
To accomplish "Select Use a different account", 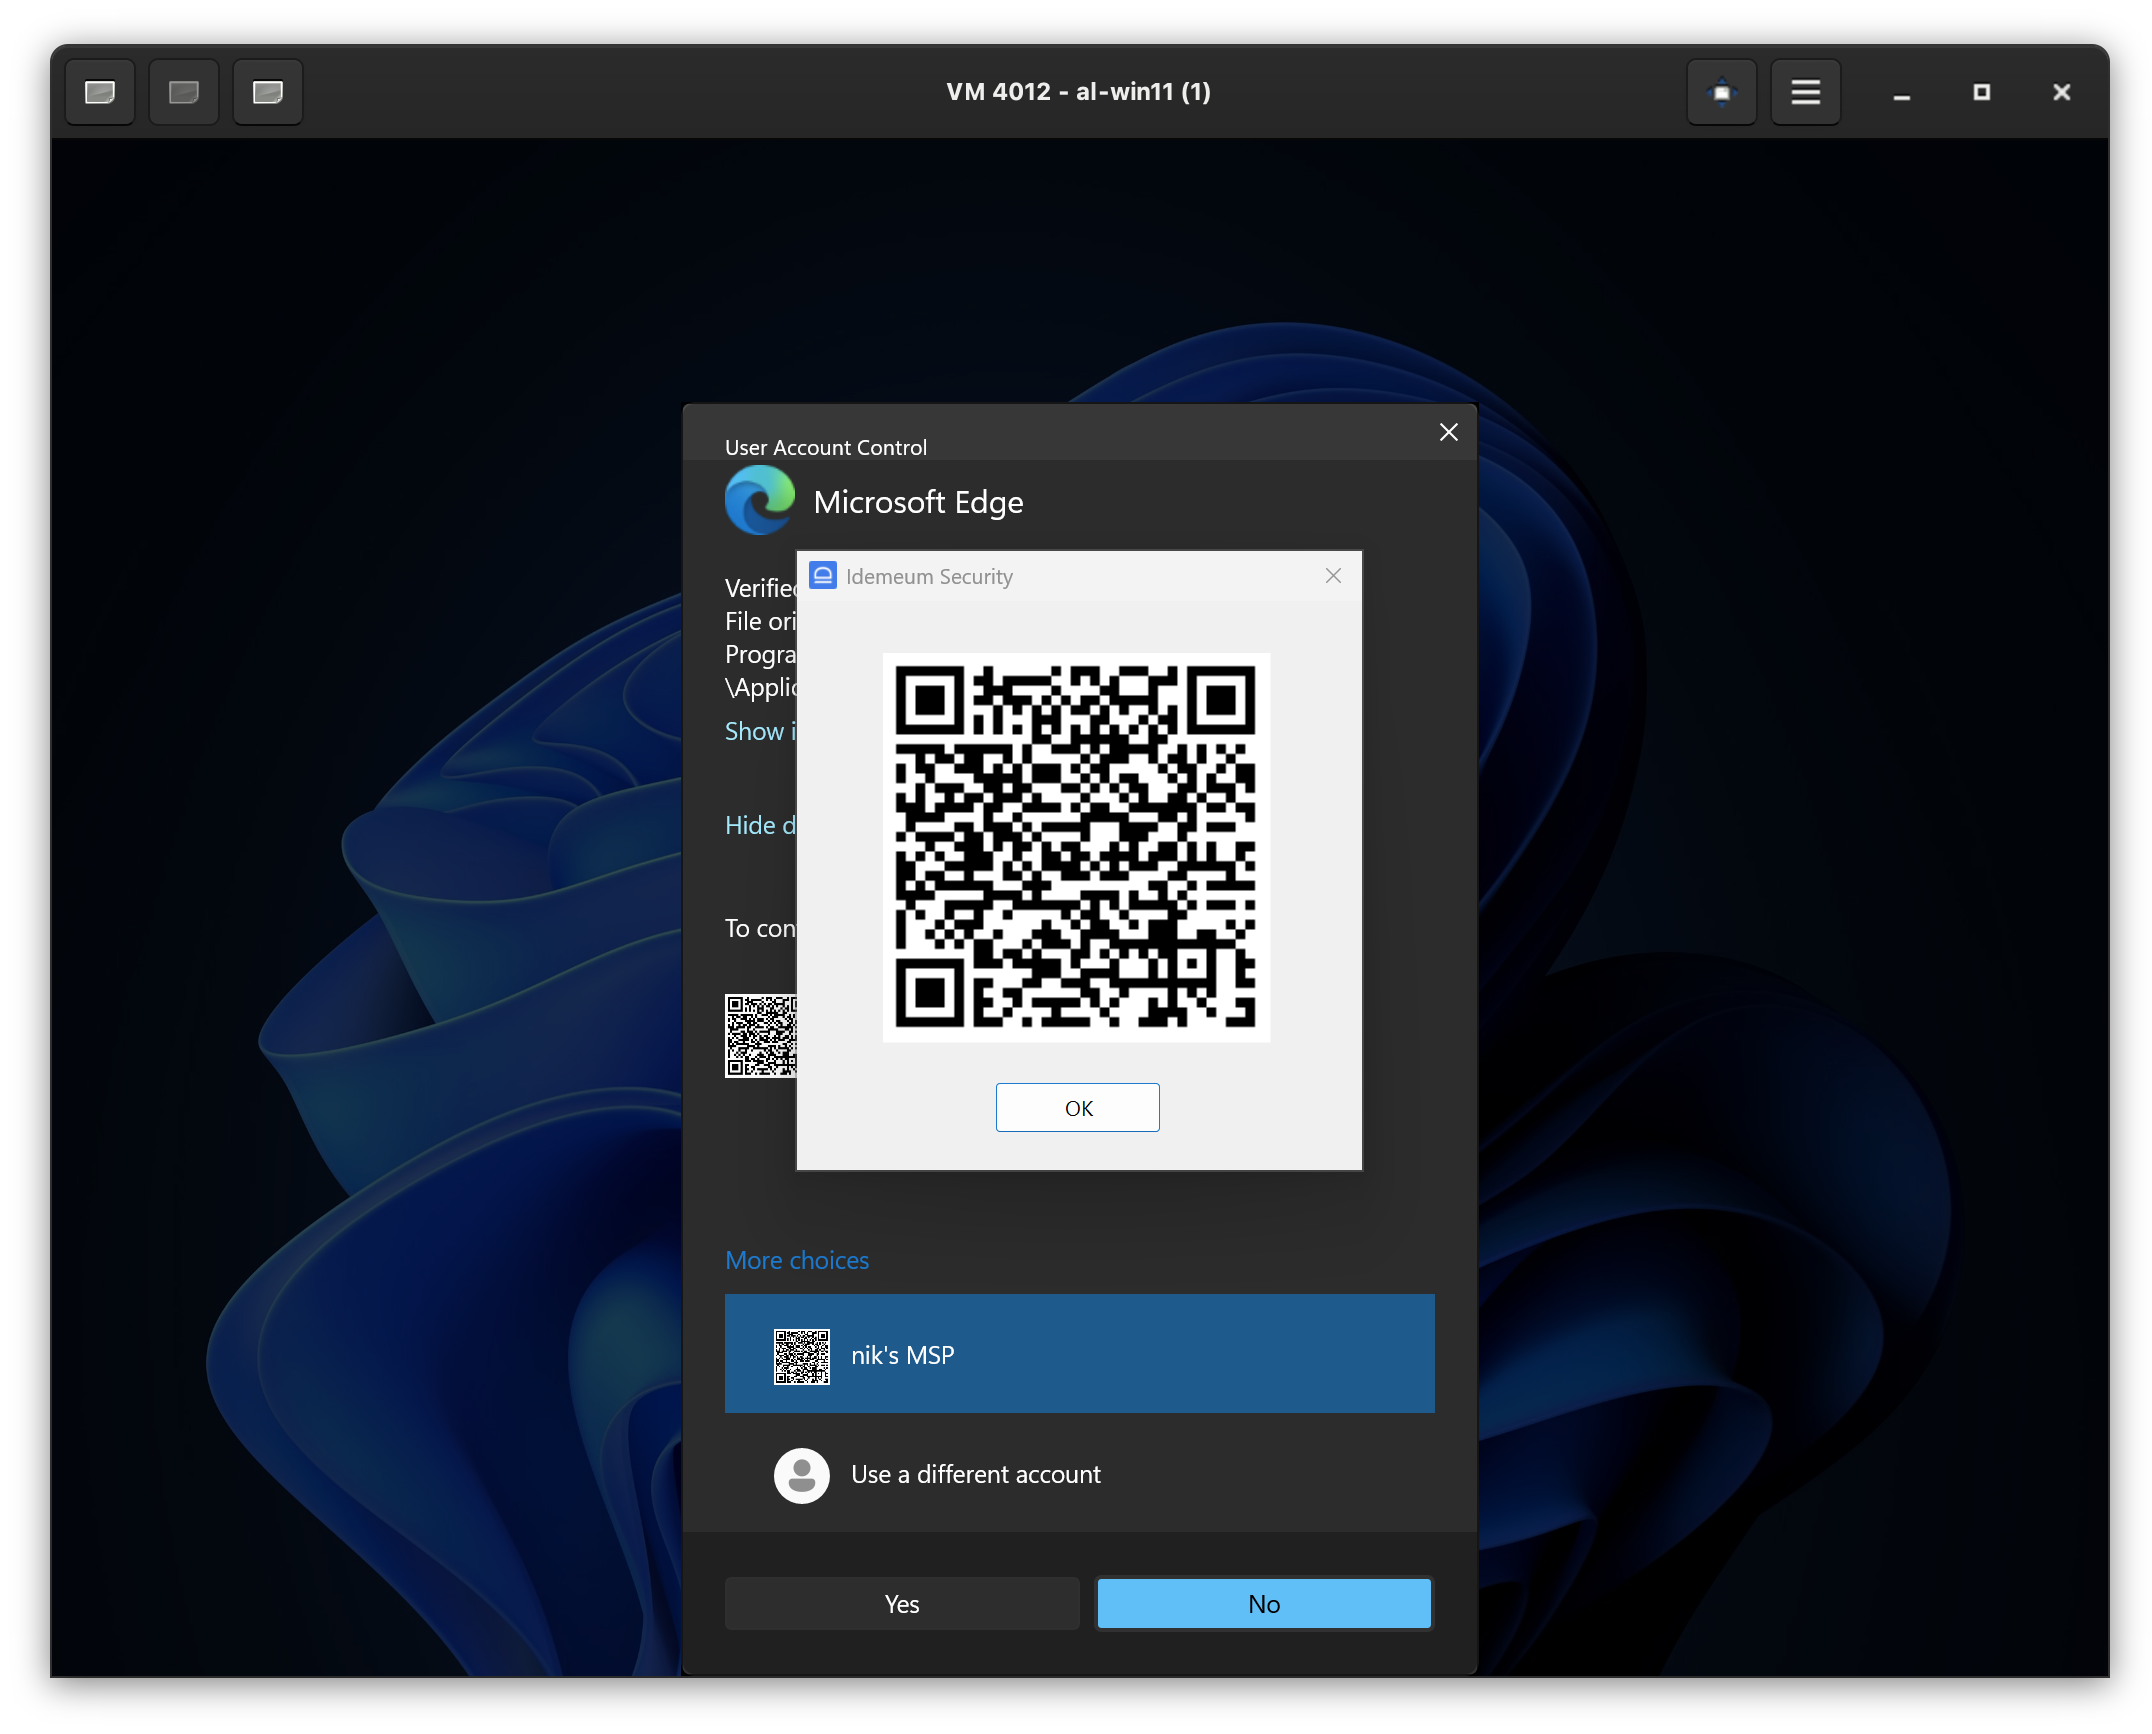I will point(1080,1475).
